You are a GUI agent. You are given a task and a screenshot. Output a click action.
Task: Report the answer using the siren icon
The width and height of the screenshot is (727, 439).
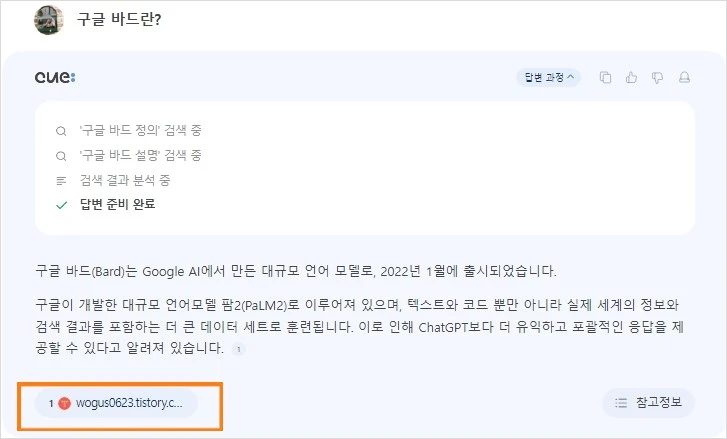(x=684, y=77)
